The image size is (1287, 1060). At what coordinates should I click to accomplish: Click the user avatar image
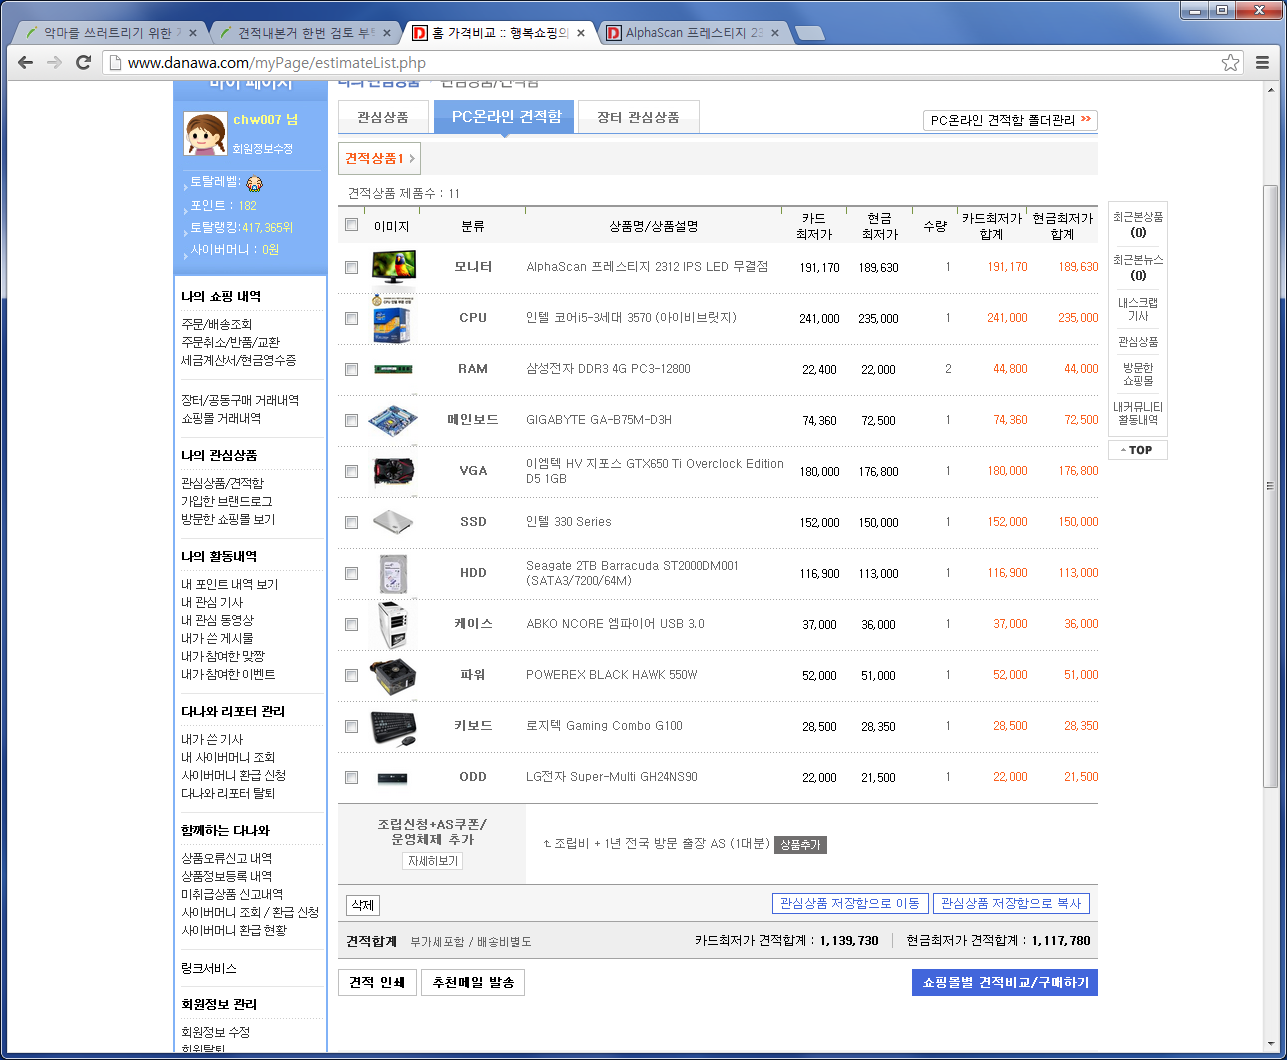pos(205,133)
